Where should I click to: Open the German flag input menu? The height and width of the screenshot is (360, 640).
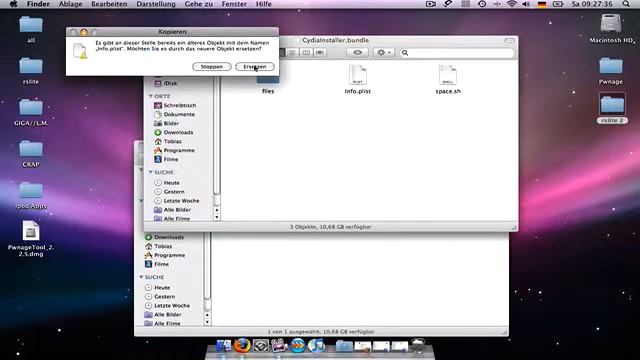point(542,4)
